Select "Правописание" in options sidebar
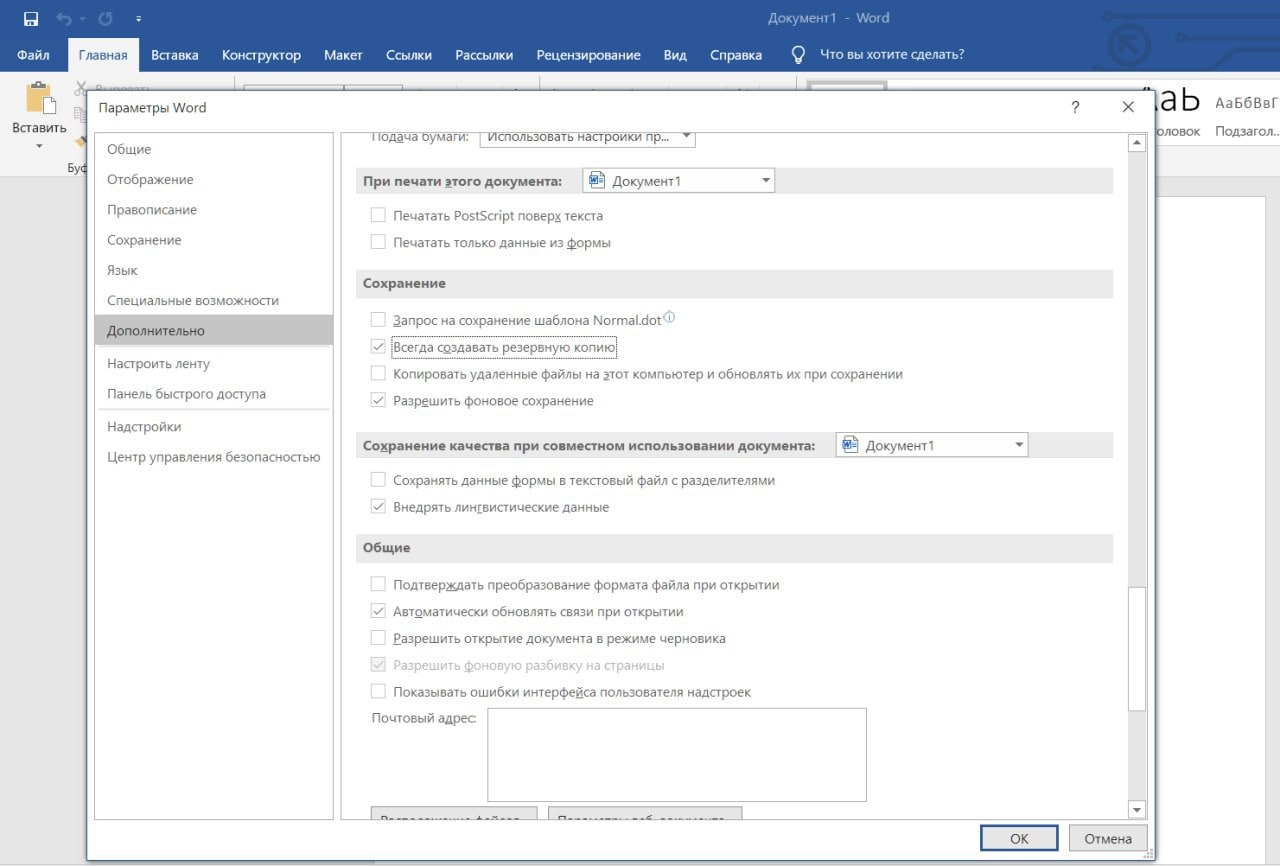 pyautogui.click(x=152, y=210)
